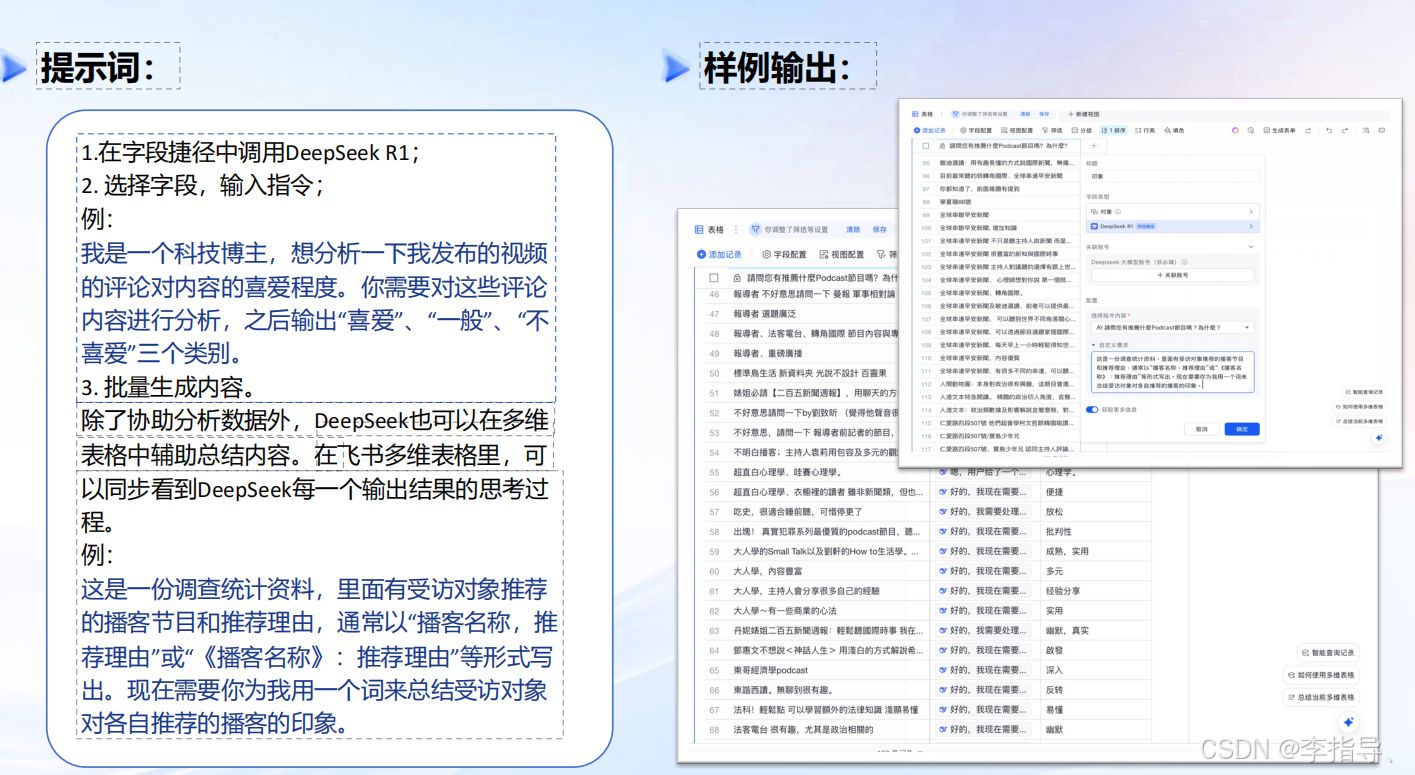
Task: Expand the 对象 field type row
Action: (1171, 212)
